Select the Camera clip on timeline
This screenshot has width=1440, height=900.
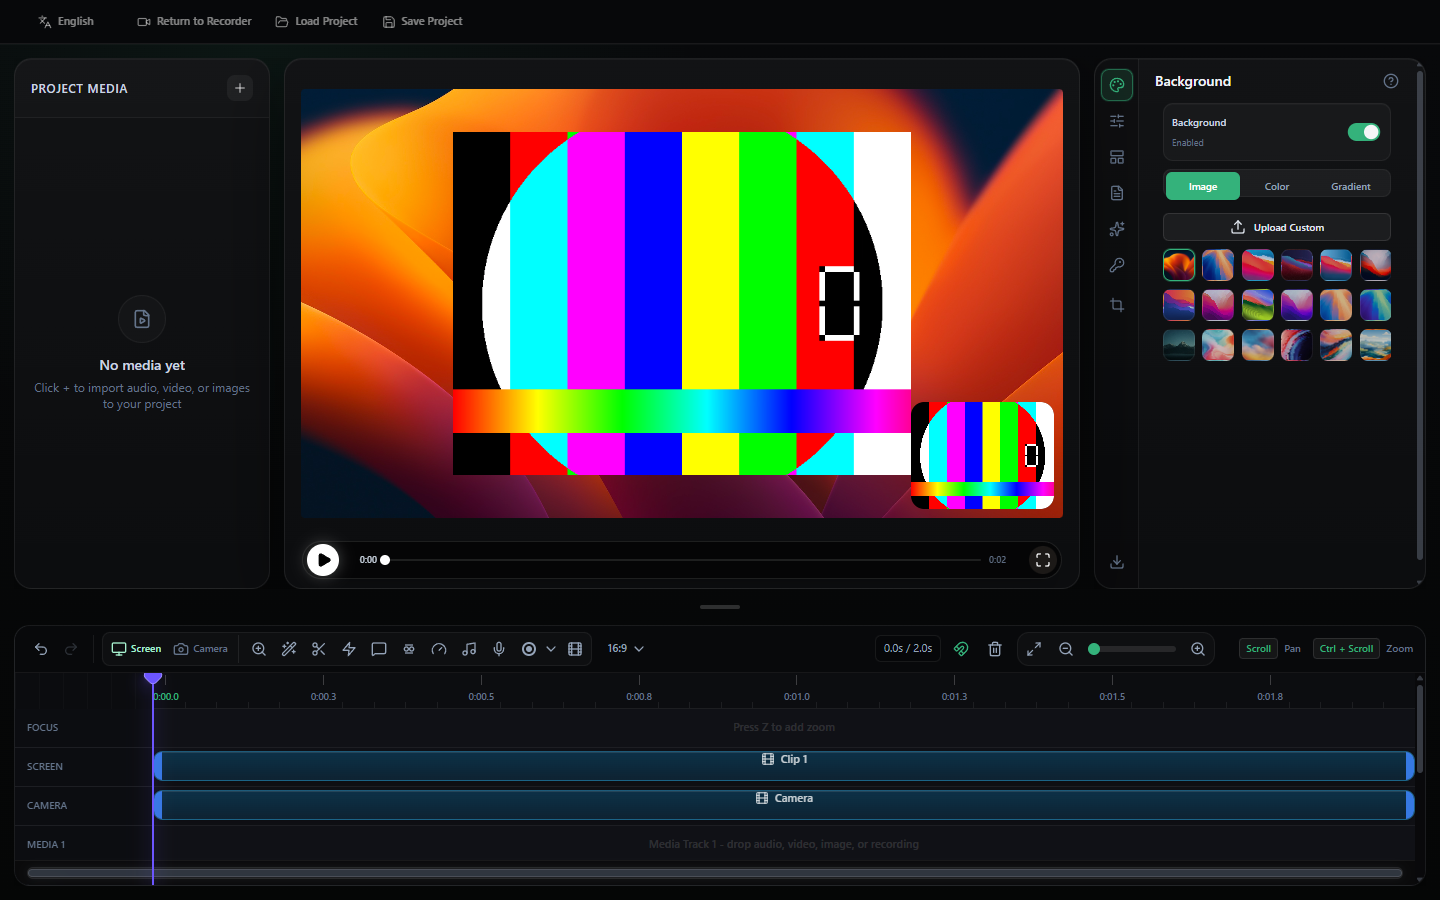pyautogui.click(x=784, y=805)
